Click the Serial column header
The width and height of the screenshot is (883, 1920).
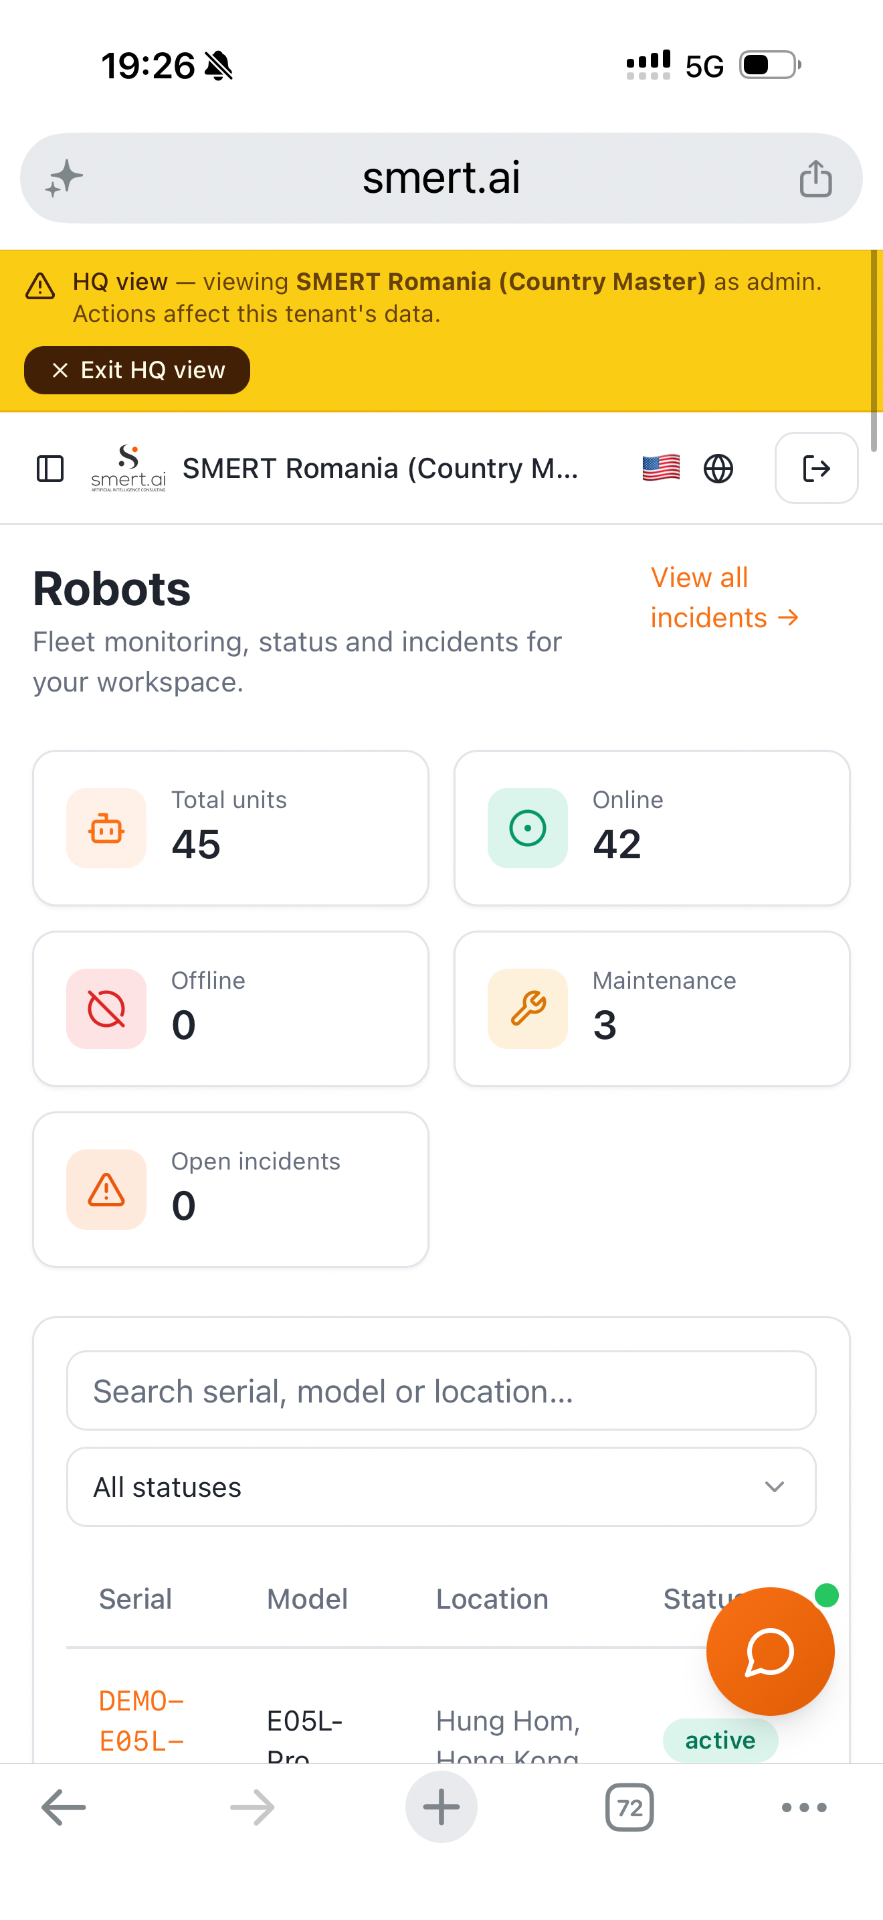[x=135, y=1599]
